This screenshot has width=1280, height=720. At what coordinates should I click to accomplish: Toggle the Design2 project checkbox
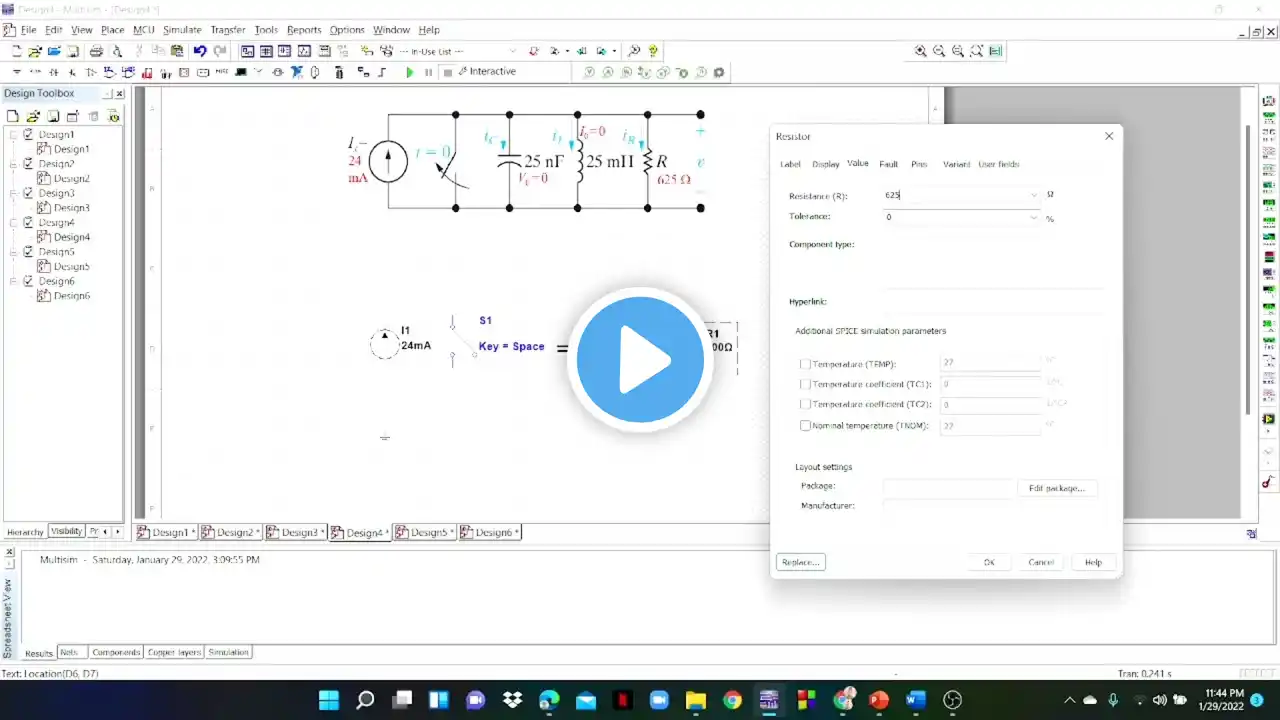29,163
